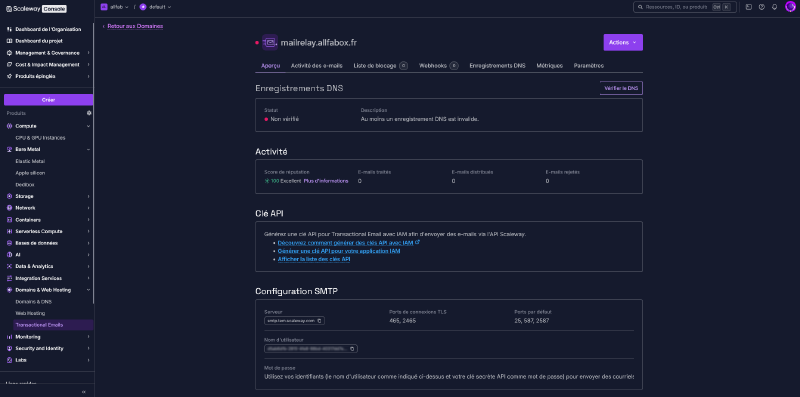Open Plus d'informations reputation link
The image size is (800, 397).
pyautogui.click(x=326, y=181)
